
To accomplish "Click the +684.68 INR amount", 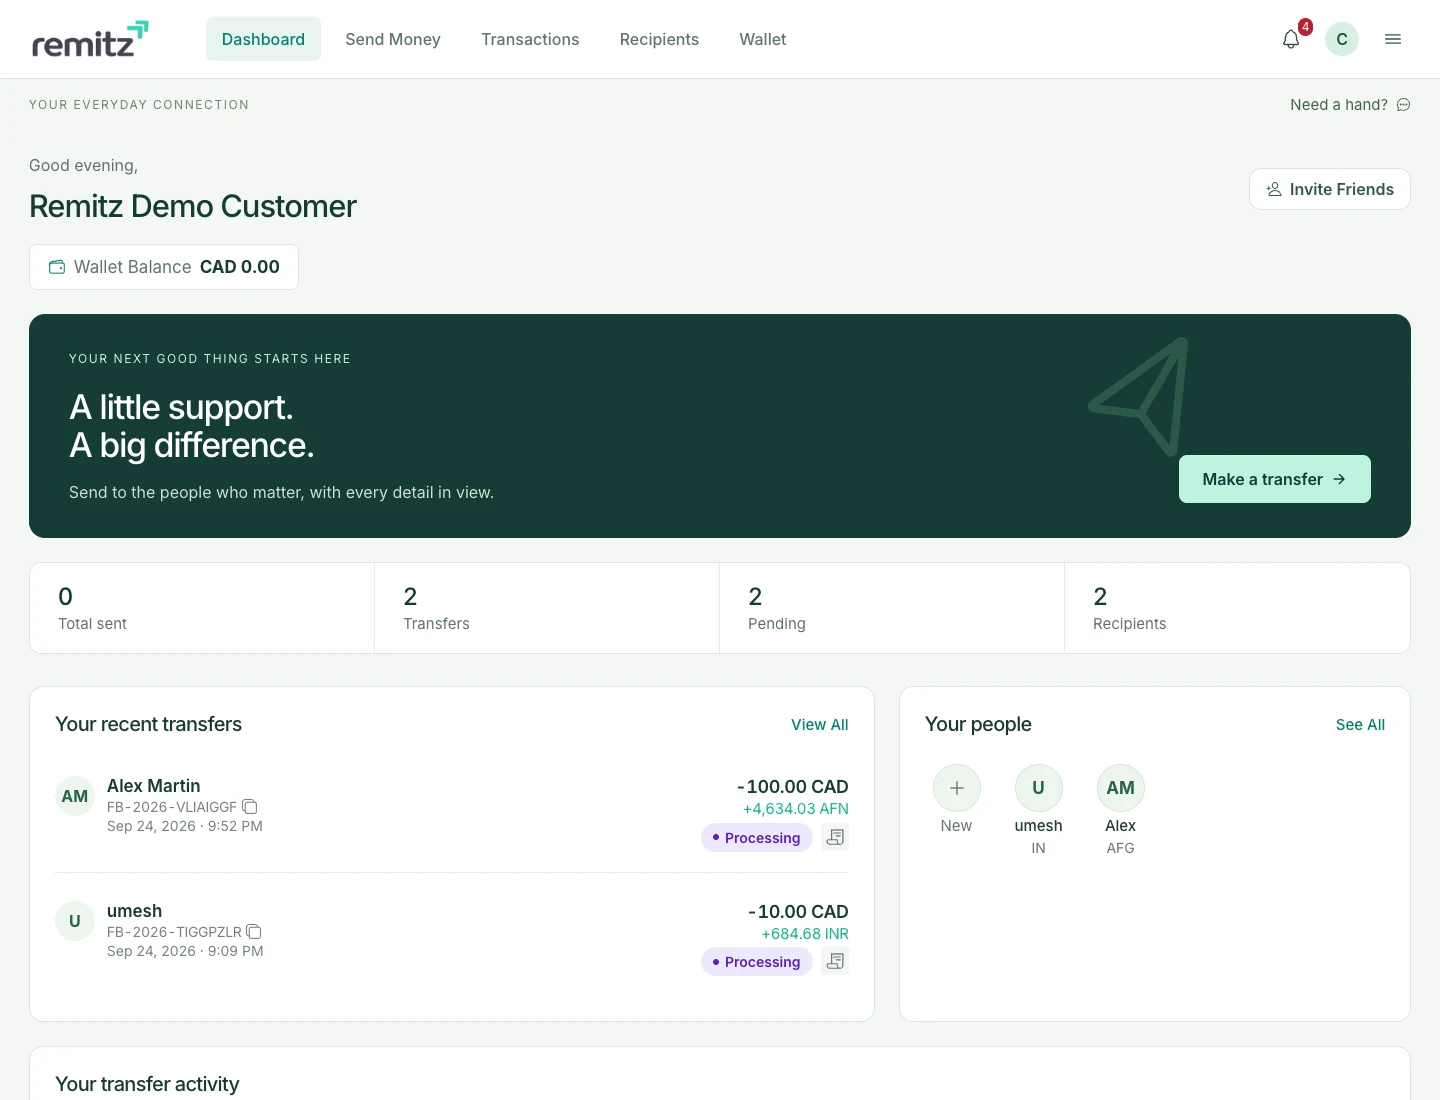I will (x=805, y=934).
